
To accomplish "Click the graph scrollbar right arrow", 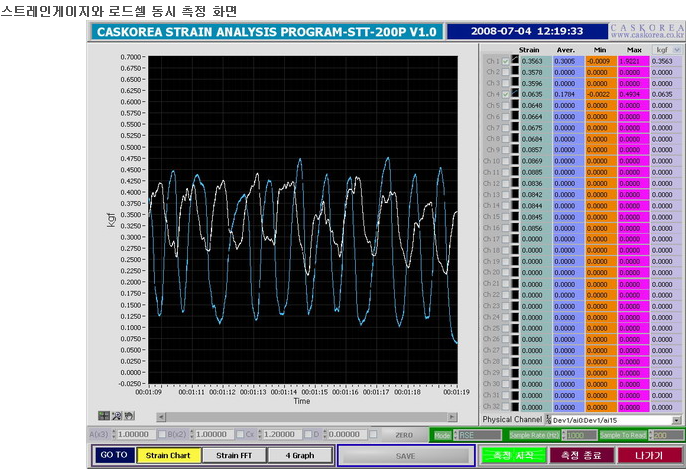I will tap(452, 417).
